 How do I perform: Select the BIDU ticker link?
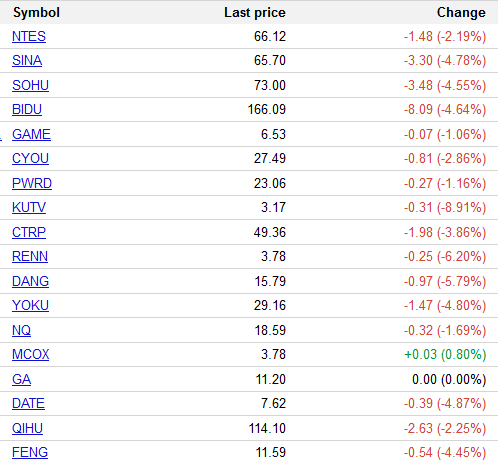27,110
